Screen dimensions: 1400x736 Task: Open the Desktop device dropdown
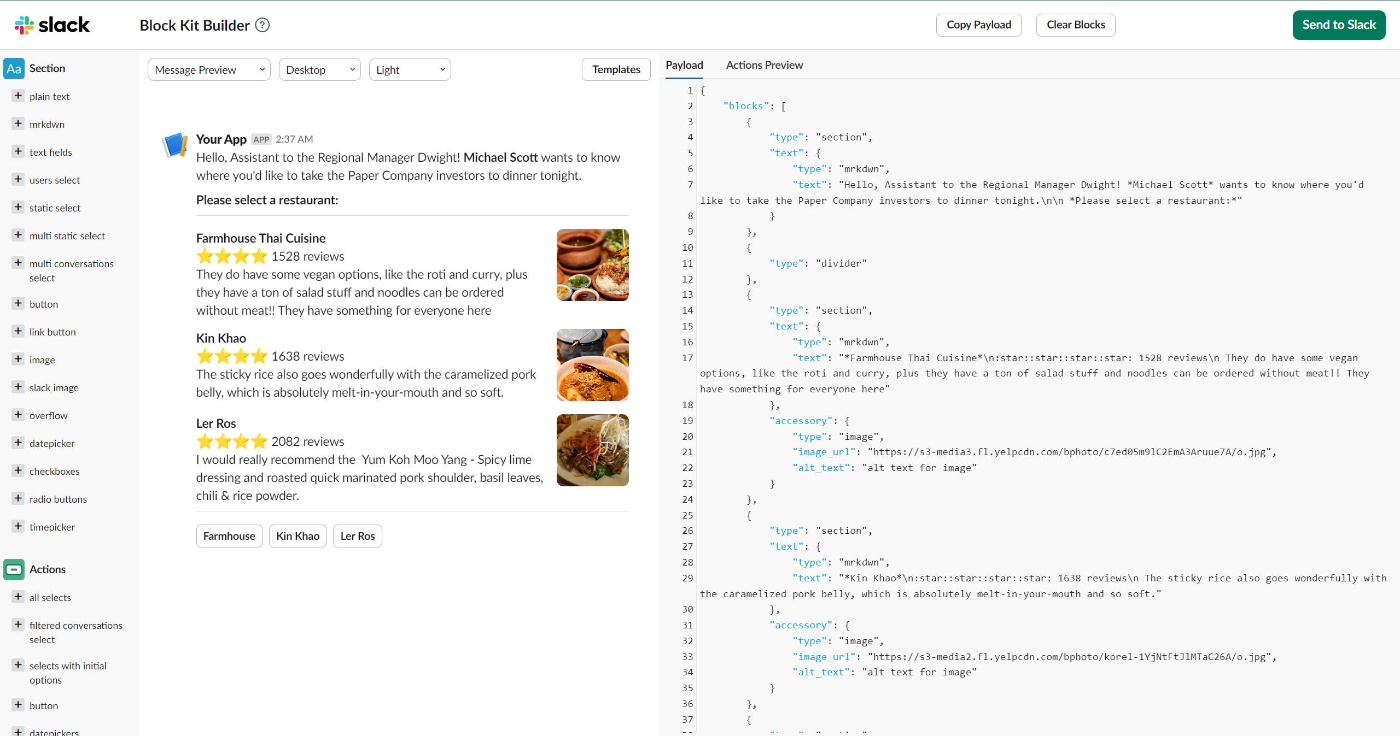pyautogui.click(x=320, y=70)
